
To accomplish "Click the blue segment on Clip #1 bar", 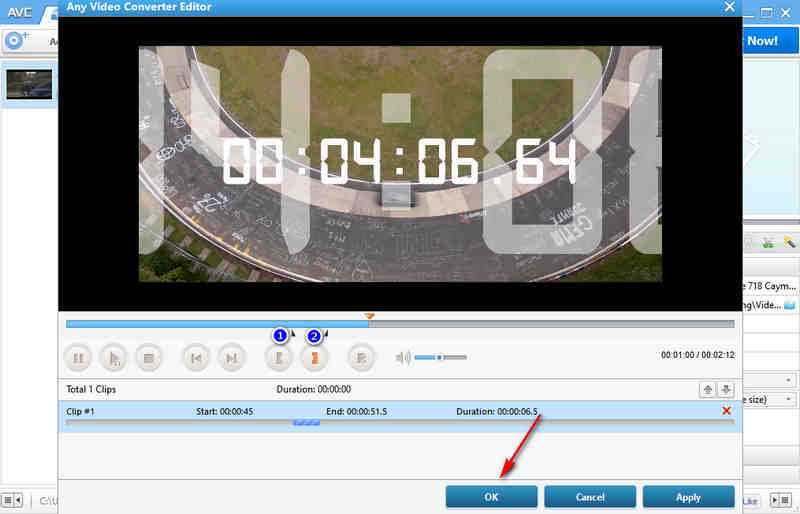I will 307,423.
